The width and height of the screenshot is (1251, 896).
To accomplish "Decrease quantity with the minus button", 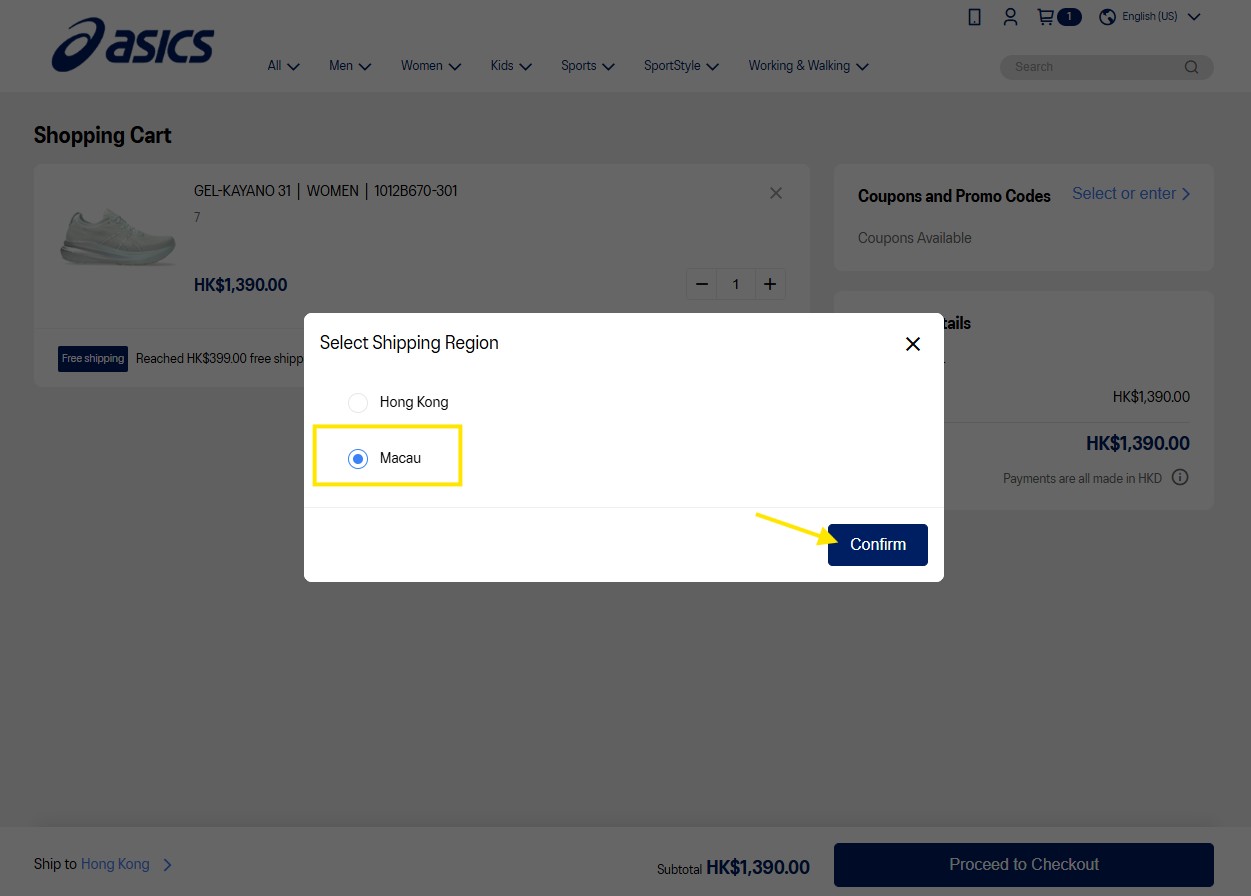I will (702, 284).
